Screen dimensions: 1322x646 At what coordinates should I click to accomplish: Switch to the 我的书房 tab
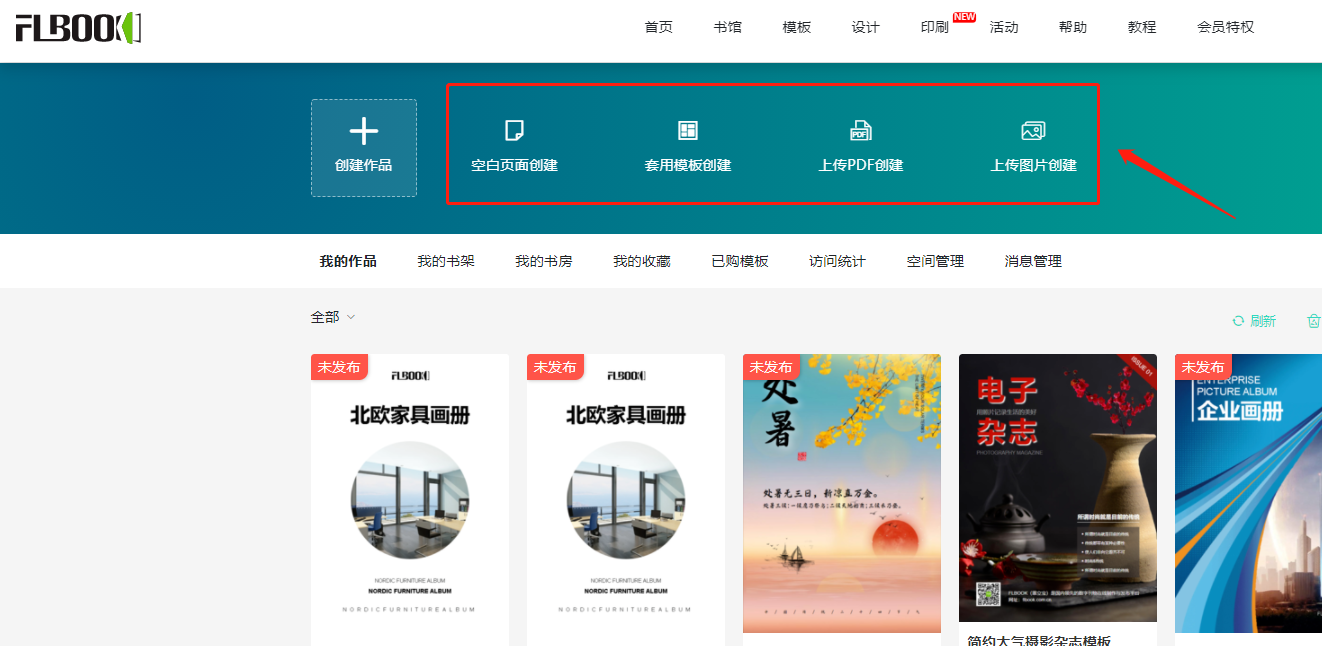point(544,261)
